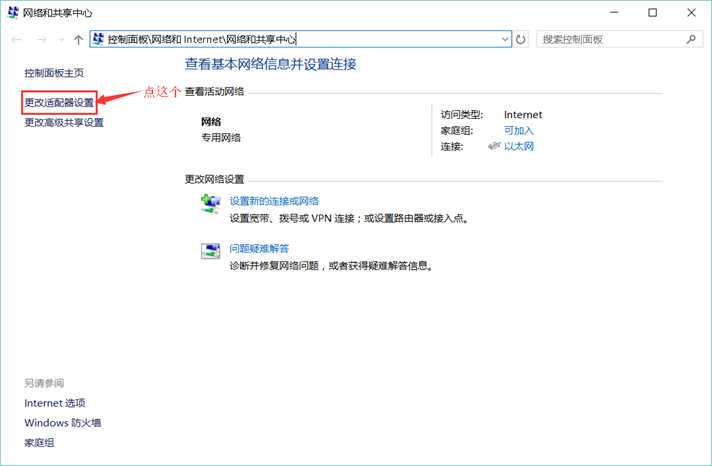
Task: Select the 专用网络 network type text
Action: click(221, 138)
